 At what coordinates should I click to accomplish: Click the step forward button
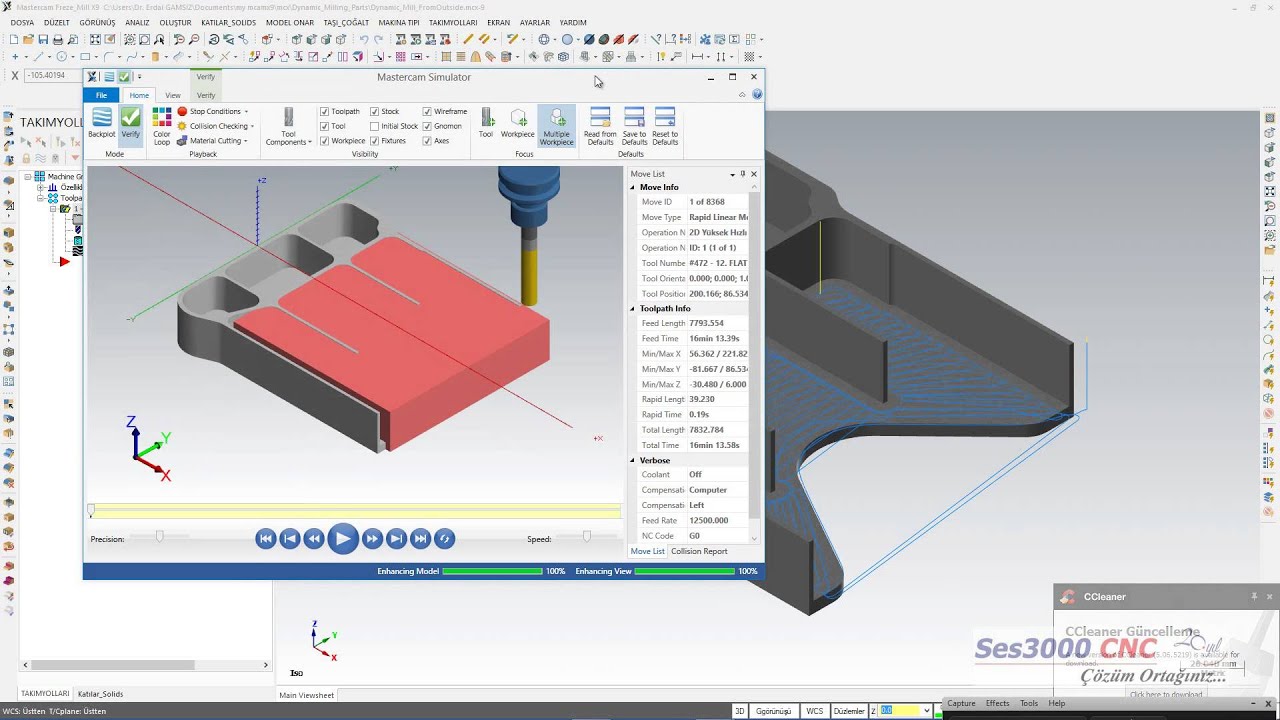[x=372, y=538]
